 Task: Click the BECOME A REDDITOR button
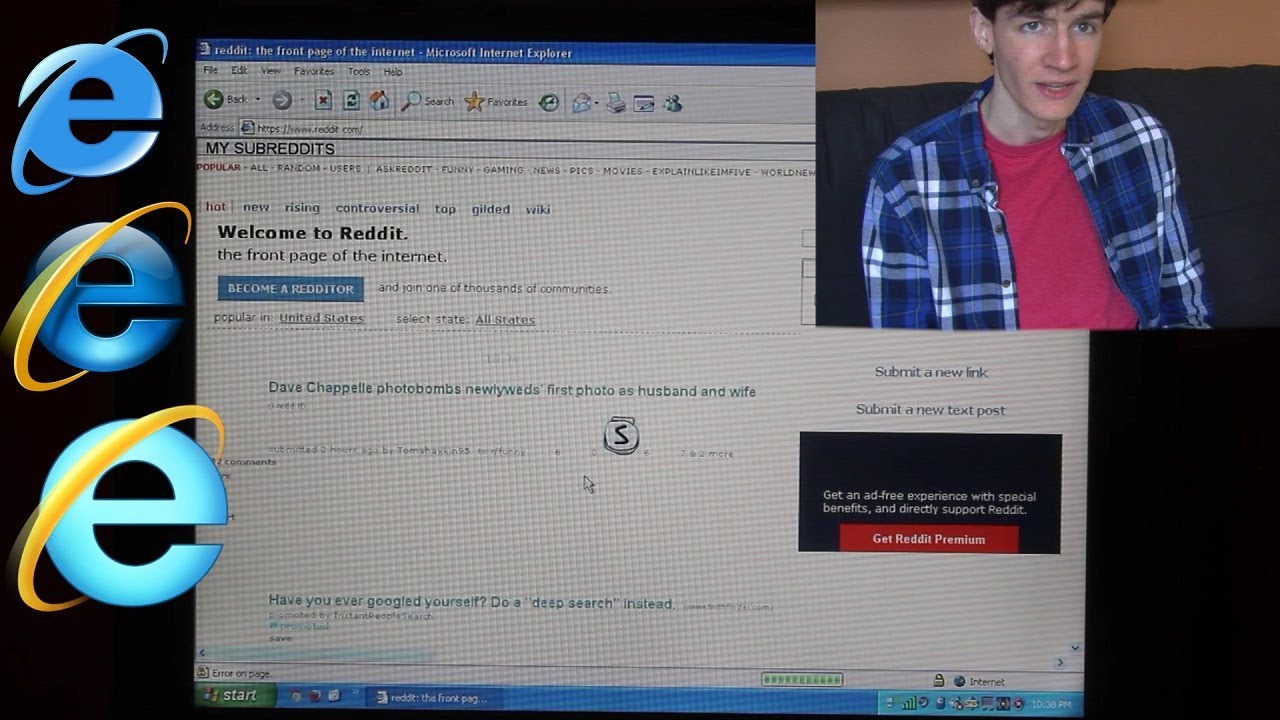click(x=291, y=288)
